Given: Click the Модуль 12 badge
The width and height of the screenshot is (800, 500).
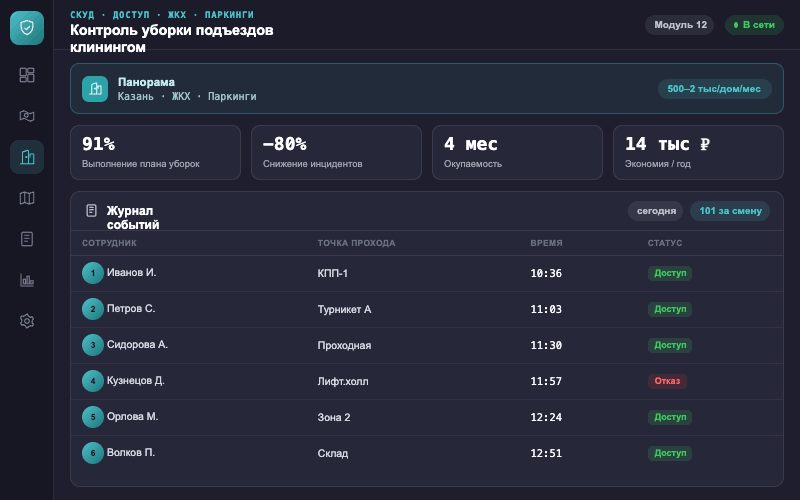Looking at the screenshot, I should pos(680,25).
